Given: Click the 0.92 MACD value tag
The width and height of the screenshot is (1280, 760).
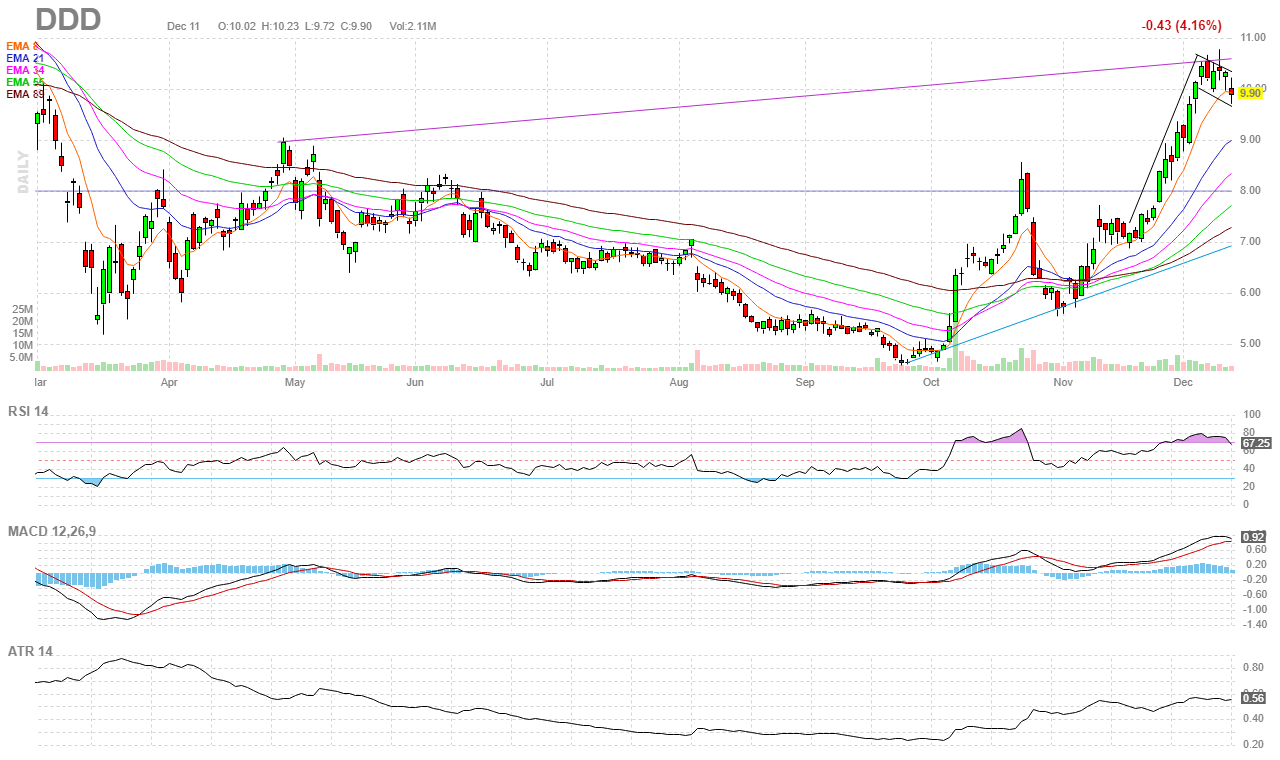Looking at the screenshot, I should [1253, 537].
